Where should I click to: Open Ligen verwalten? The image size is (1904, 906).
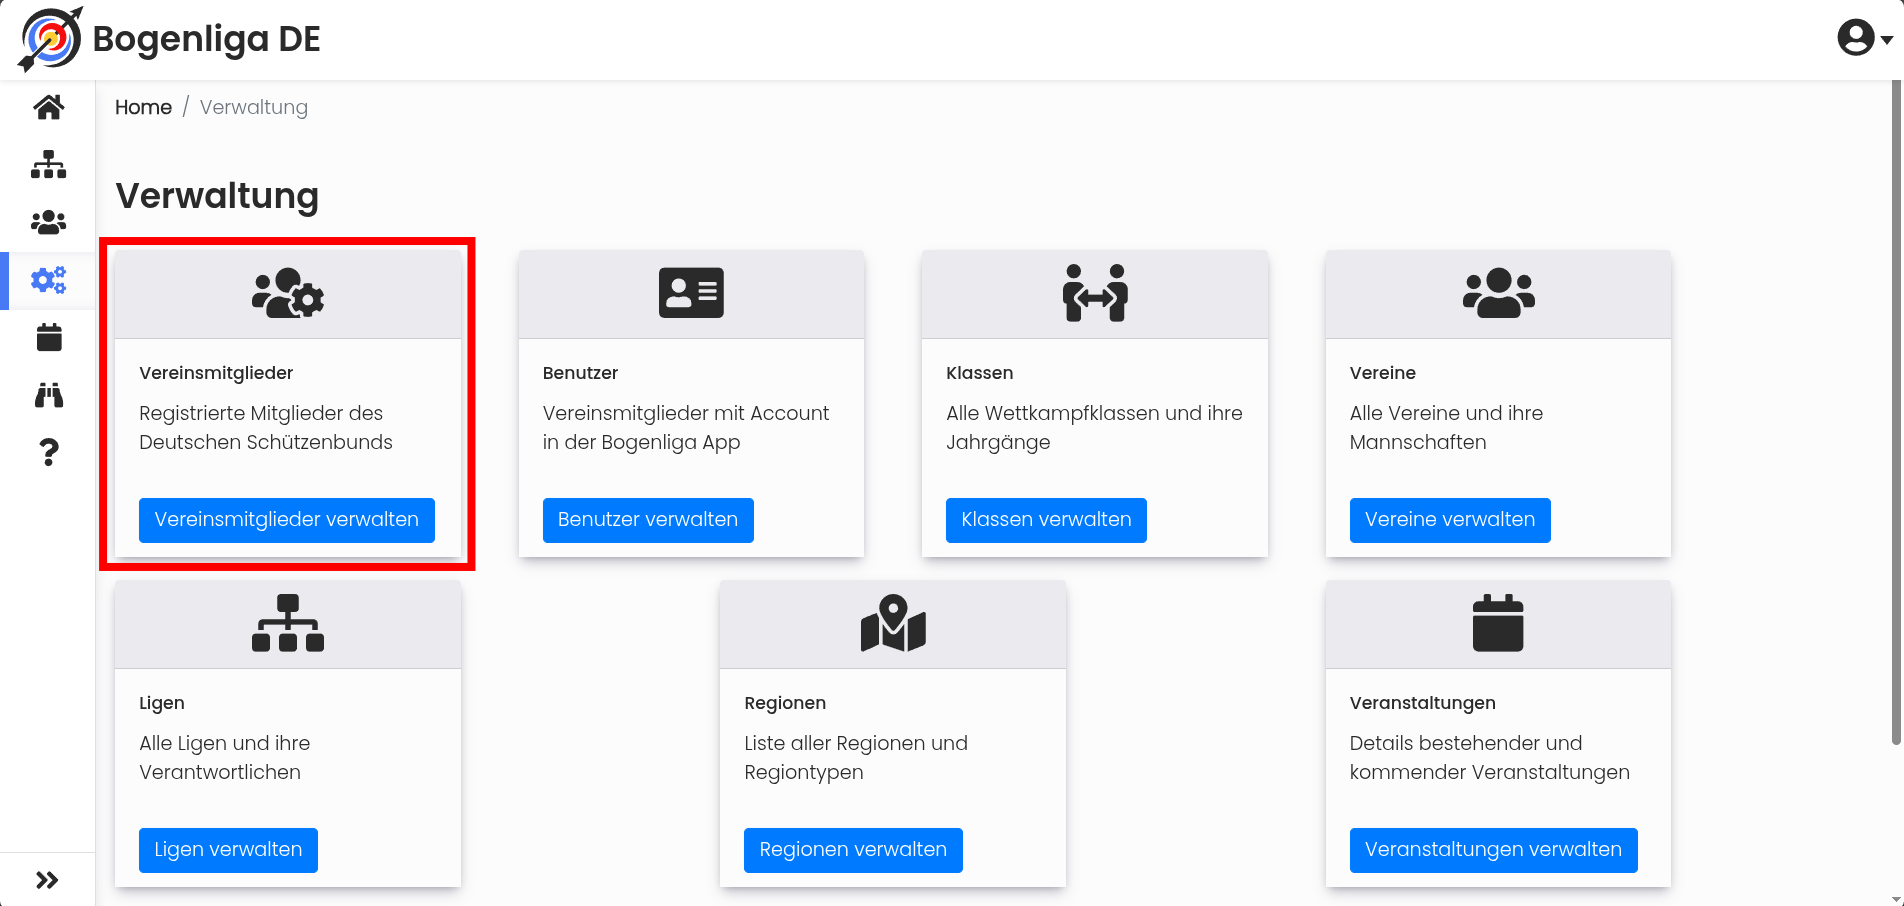click(x=228, y=850)
